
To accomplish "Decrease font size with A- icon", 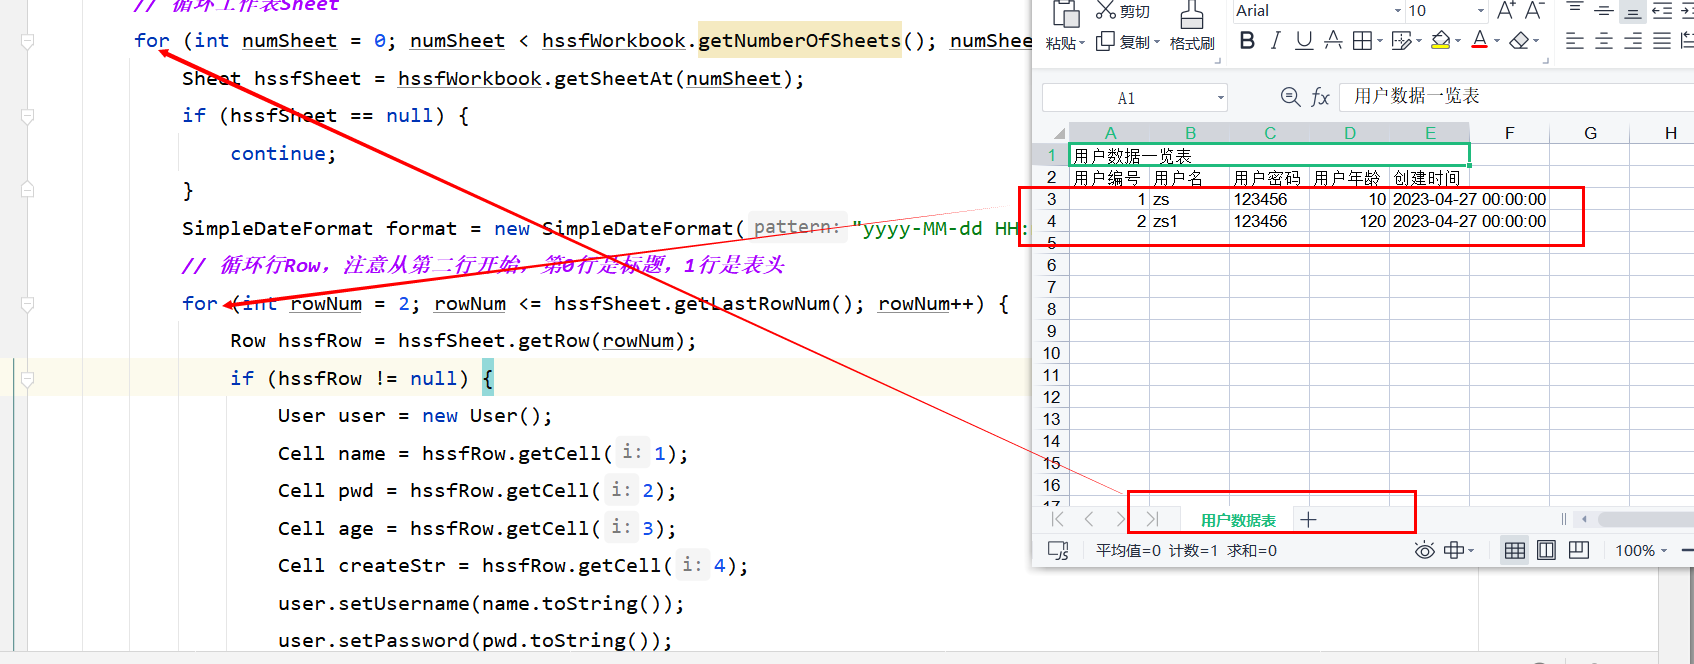I will pyautogui.click(x=1535, y=11).
